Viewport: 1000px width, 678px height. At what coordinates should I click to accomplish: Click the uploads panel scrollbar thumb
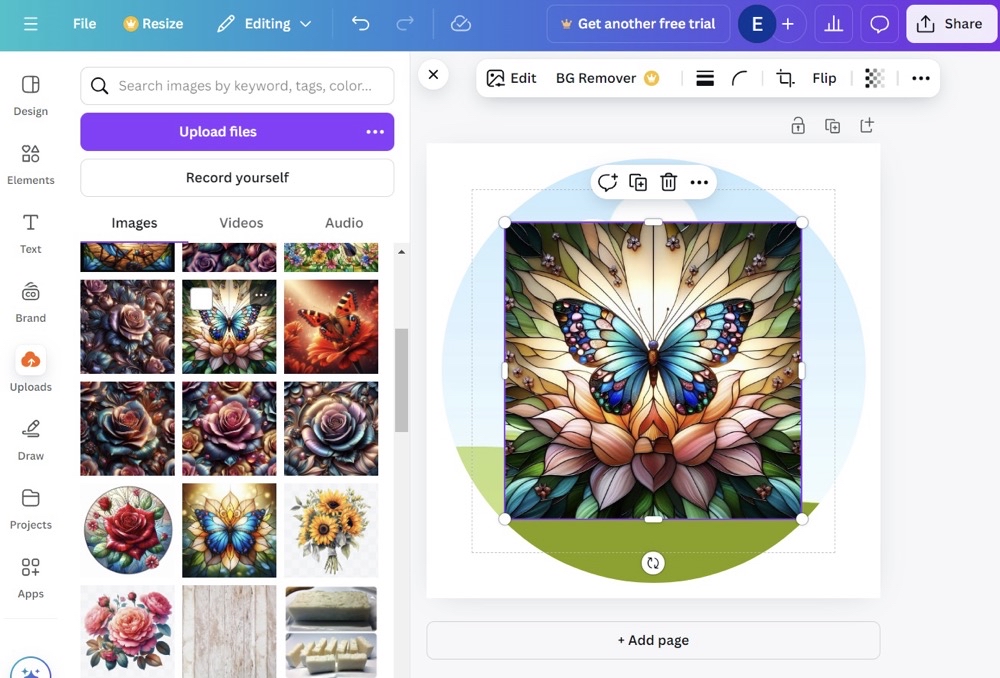coord(401,380)
